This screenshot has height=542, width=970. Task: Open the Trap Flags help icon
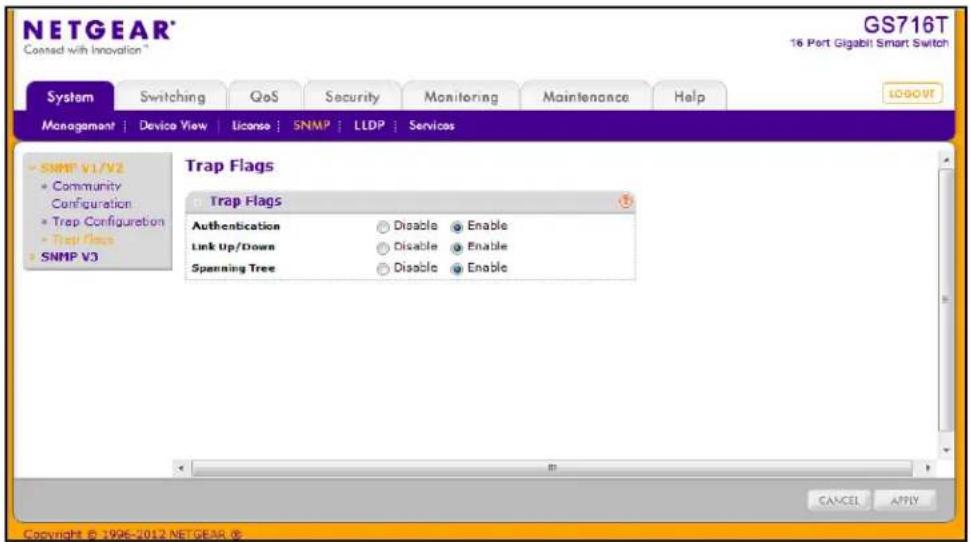pyautogui.click(x=625, y=201)
